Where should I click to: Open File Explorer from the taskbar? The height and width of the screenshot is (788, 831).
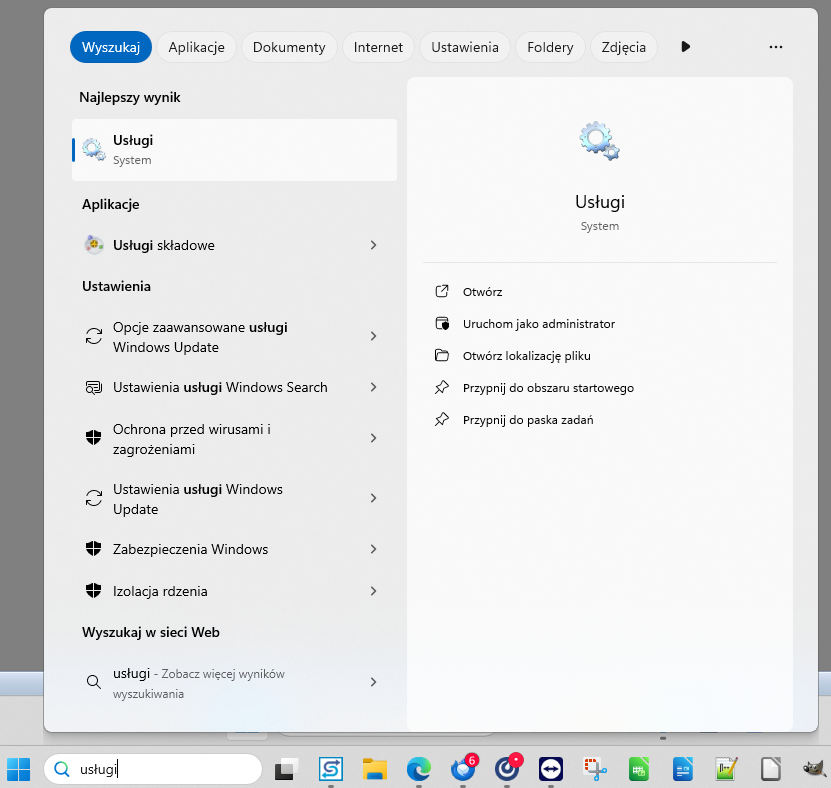point(375,769)
